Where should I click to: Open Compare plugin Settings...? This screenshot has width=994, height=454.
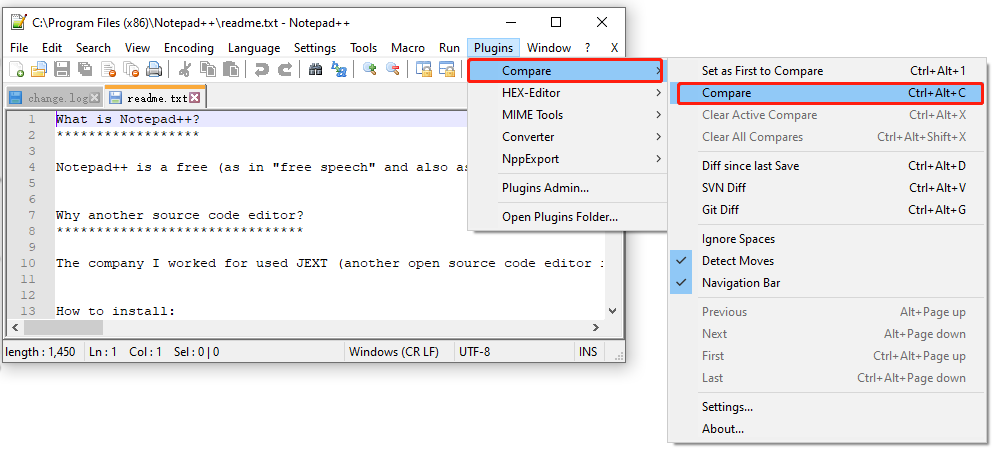(827, 407)
